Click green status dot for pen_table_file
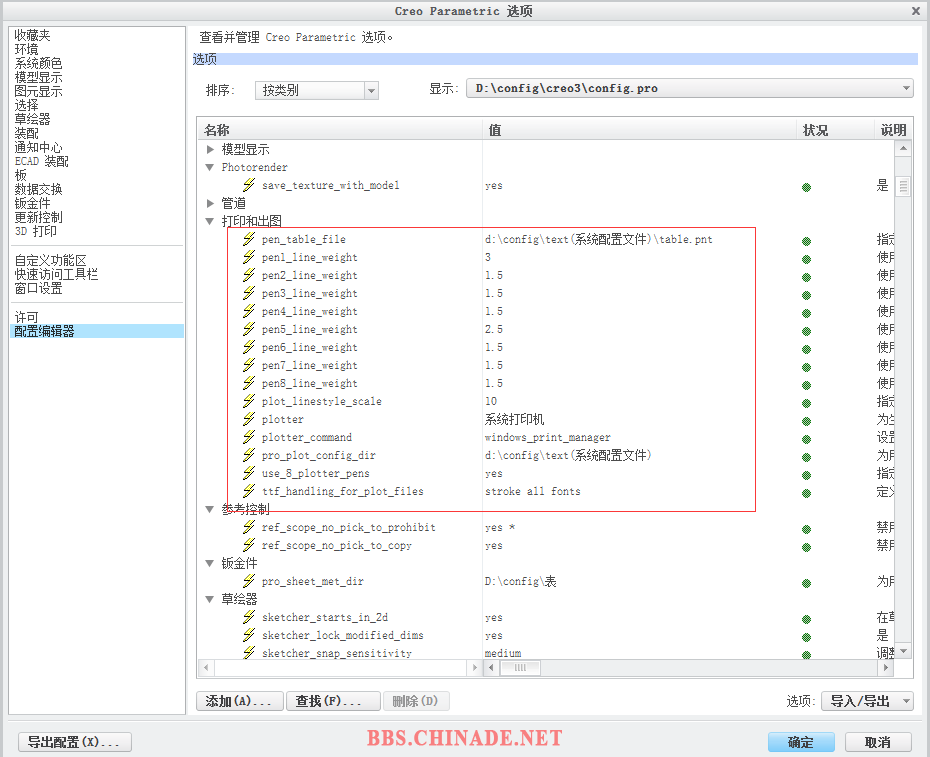This screenshot has height=757, width=930. (807, 241)
